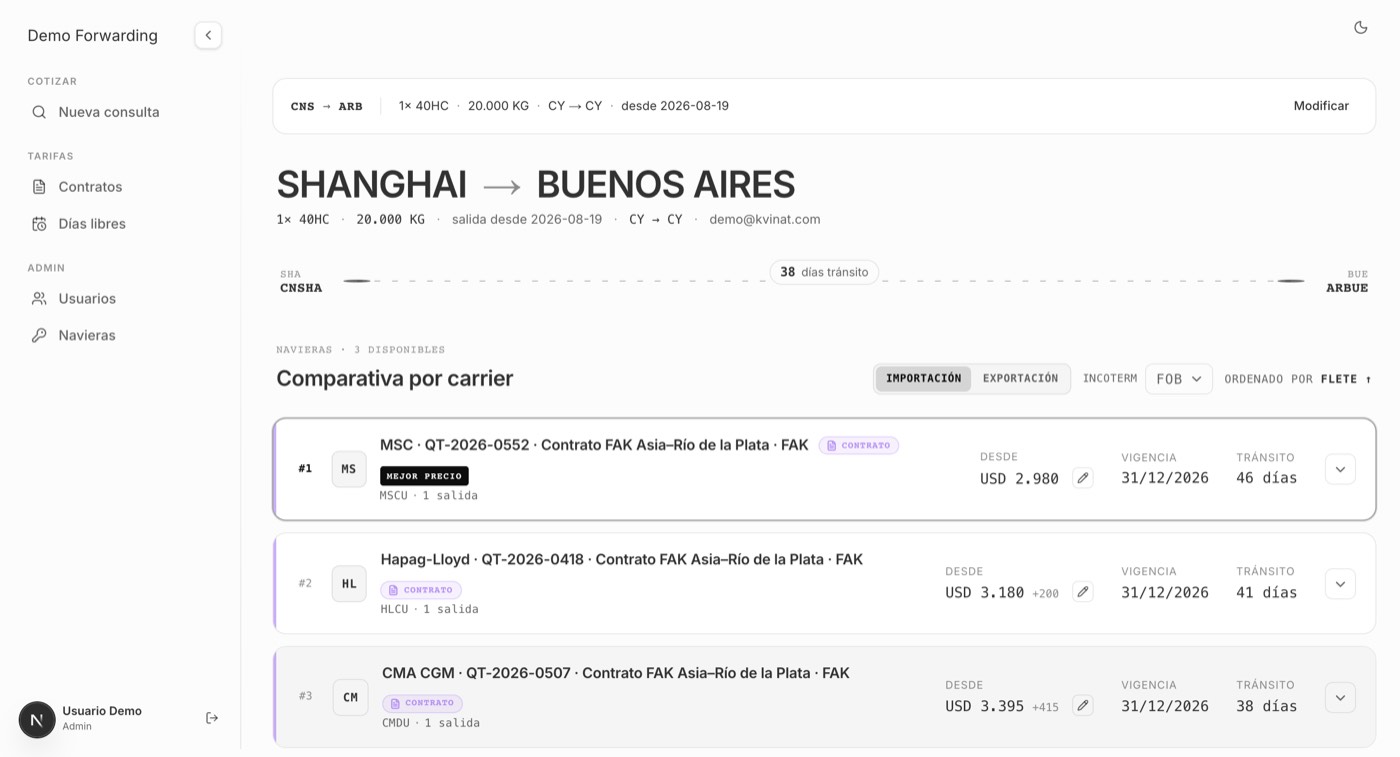This screenshot has width=1400, height=757.
Task: Click the +200 price difference on Hapag-Lloyd
Action: click(x=1045, y=593)
